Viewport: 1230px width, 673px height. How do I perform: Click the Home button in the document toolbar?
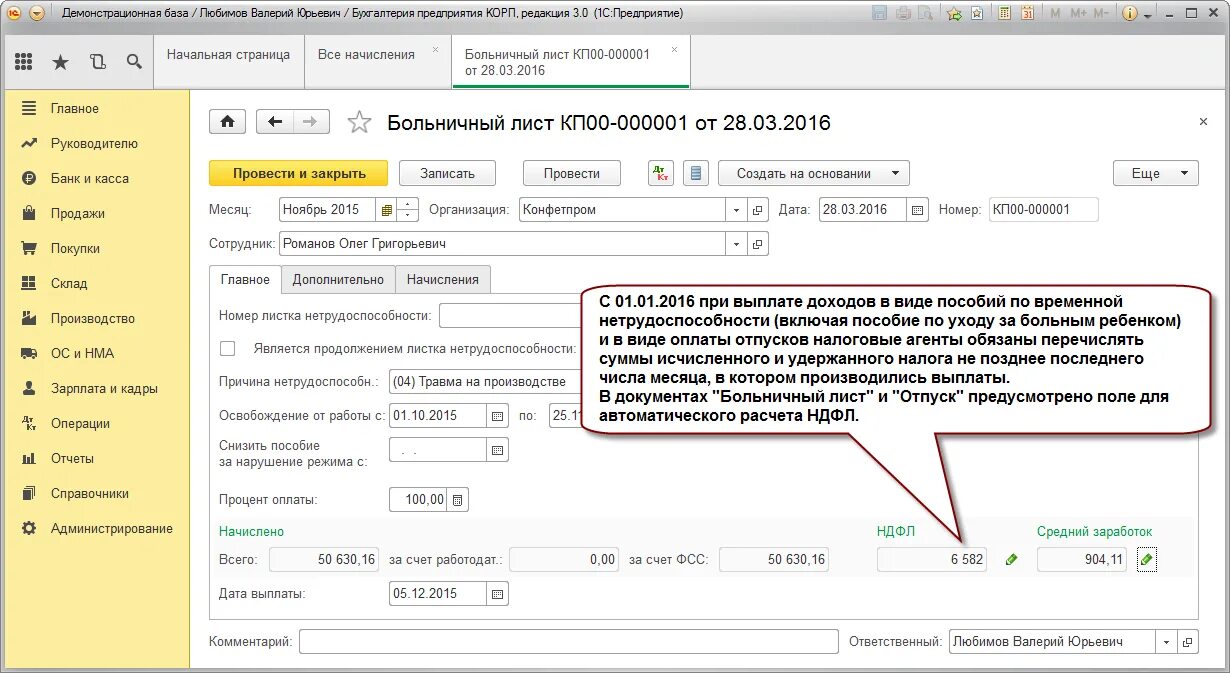tap(227, 122)
